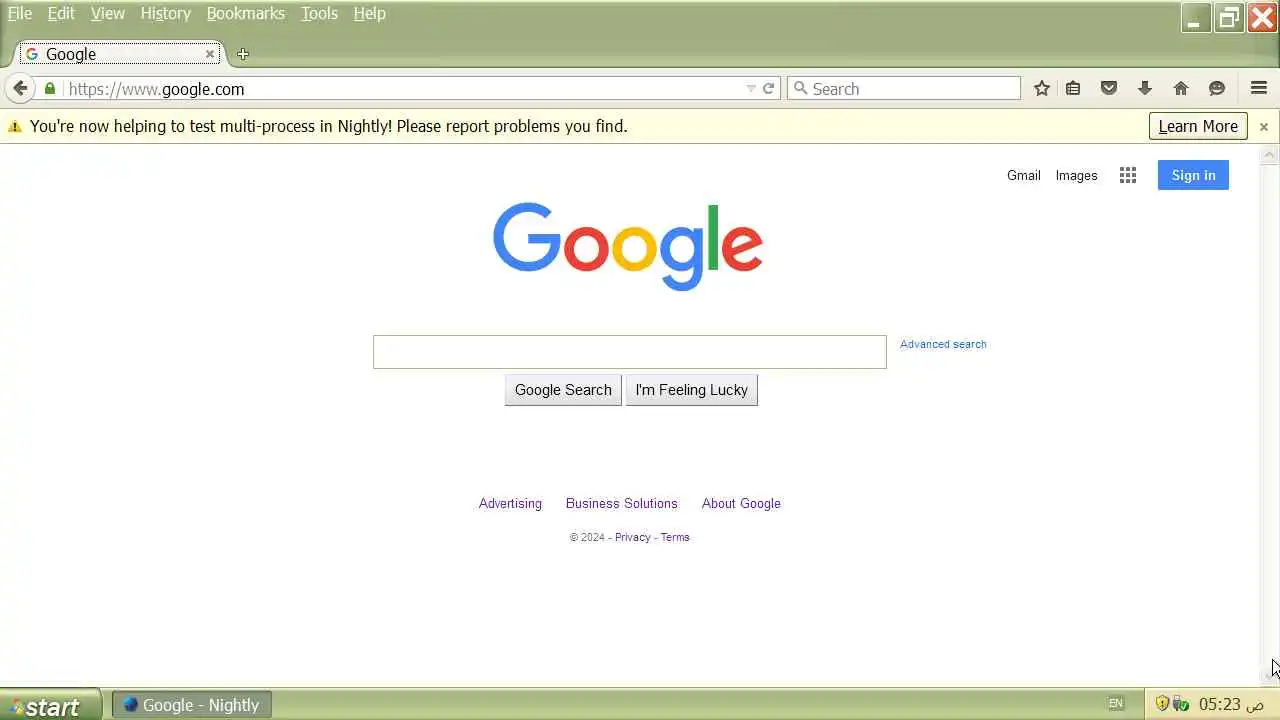
Task: Open the Advertising link
Action: pyautogui.click(x=510, y=503)
